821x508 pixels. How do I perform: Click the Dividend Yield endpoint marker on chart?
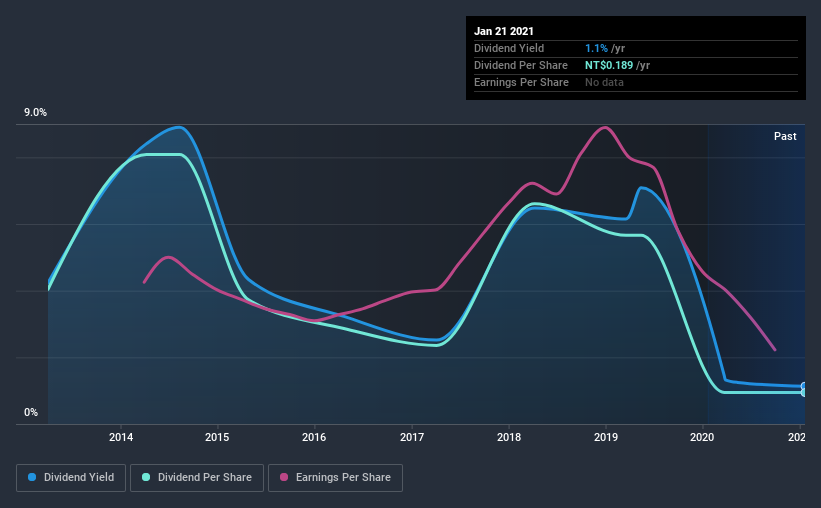(x=804, y=386)
